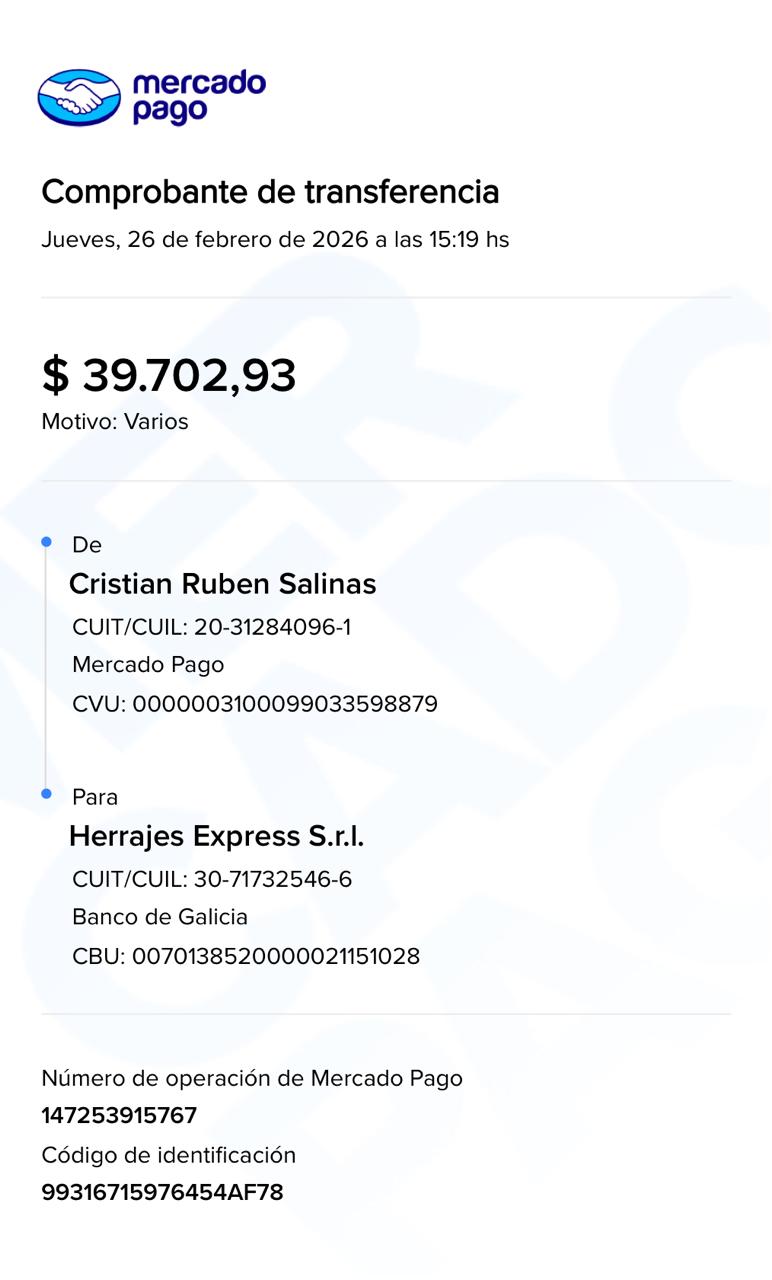
Task: Select identification code 99316715976454AF78
Action: [x=162, y=1193]
